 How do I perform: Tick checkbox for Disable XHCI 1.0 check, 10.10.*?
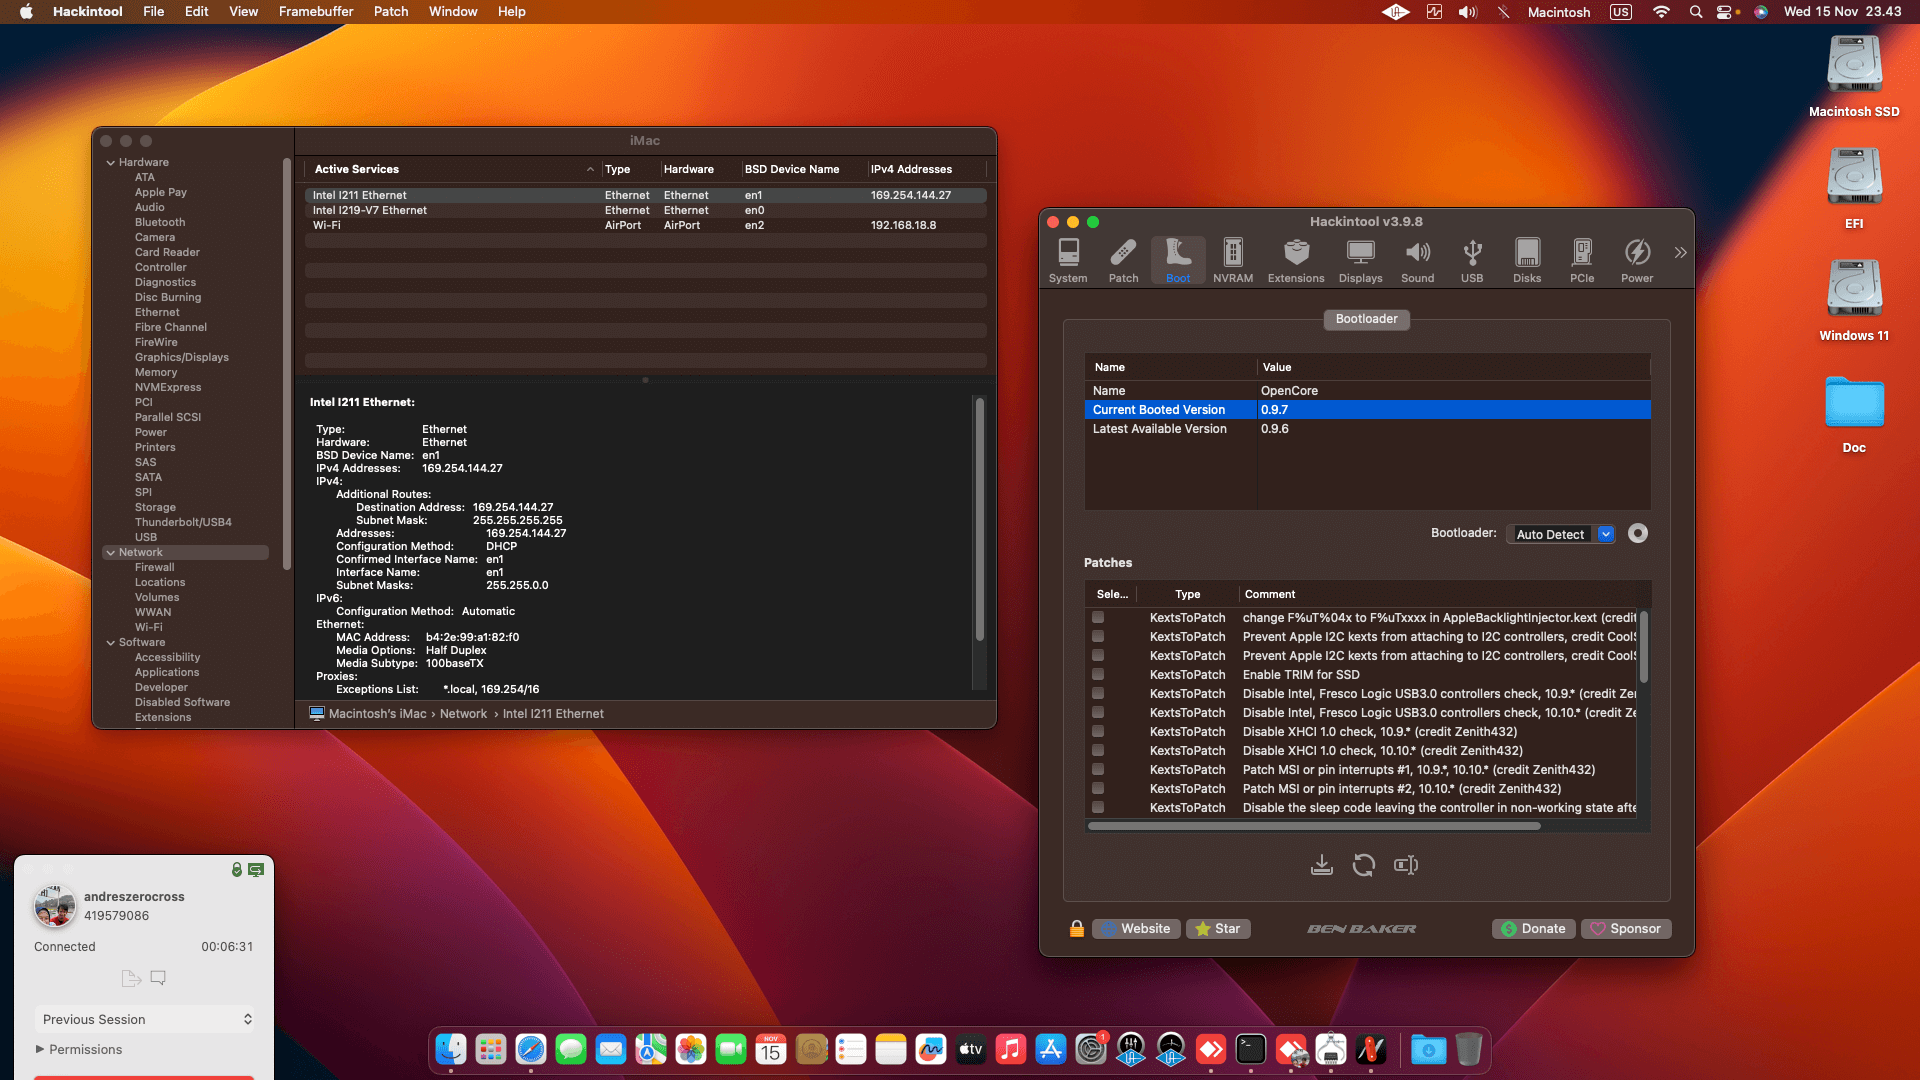click(1098, 751)
